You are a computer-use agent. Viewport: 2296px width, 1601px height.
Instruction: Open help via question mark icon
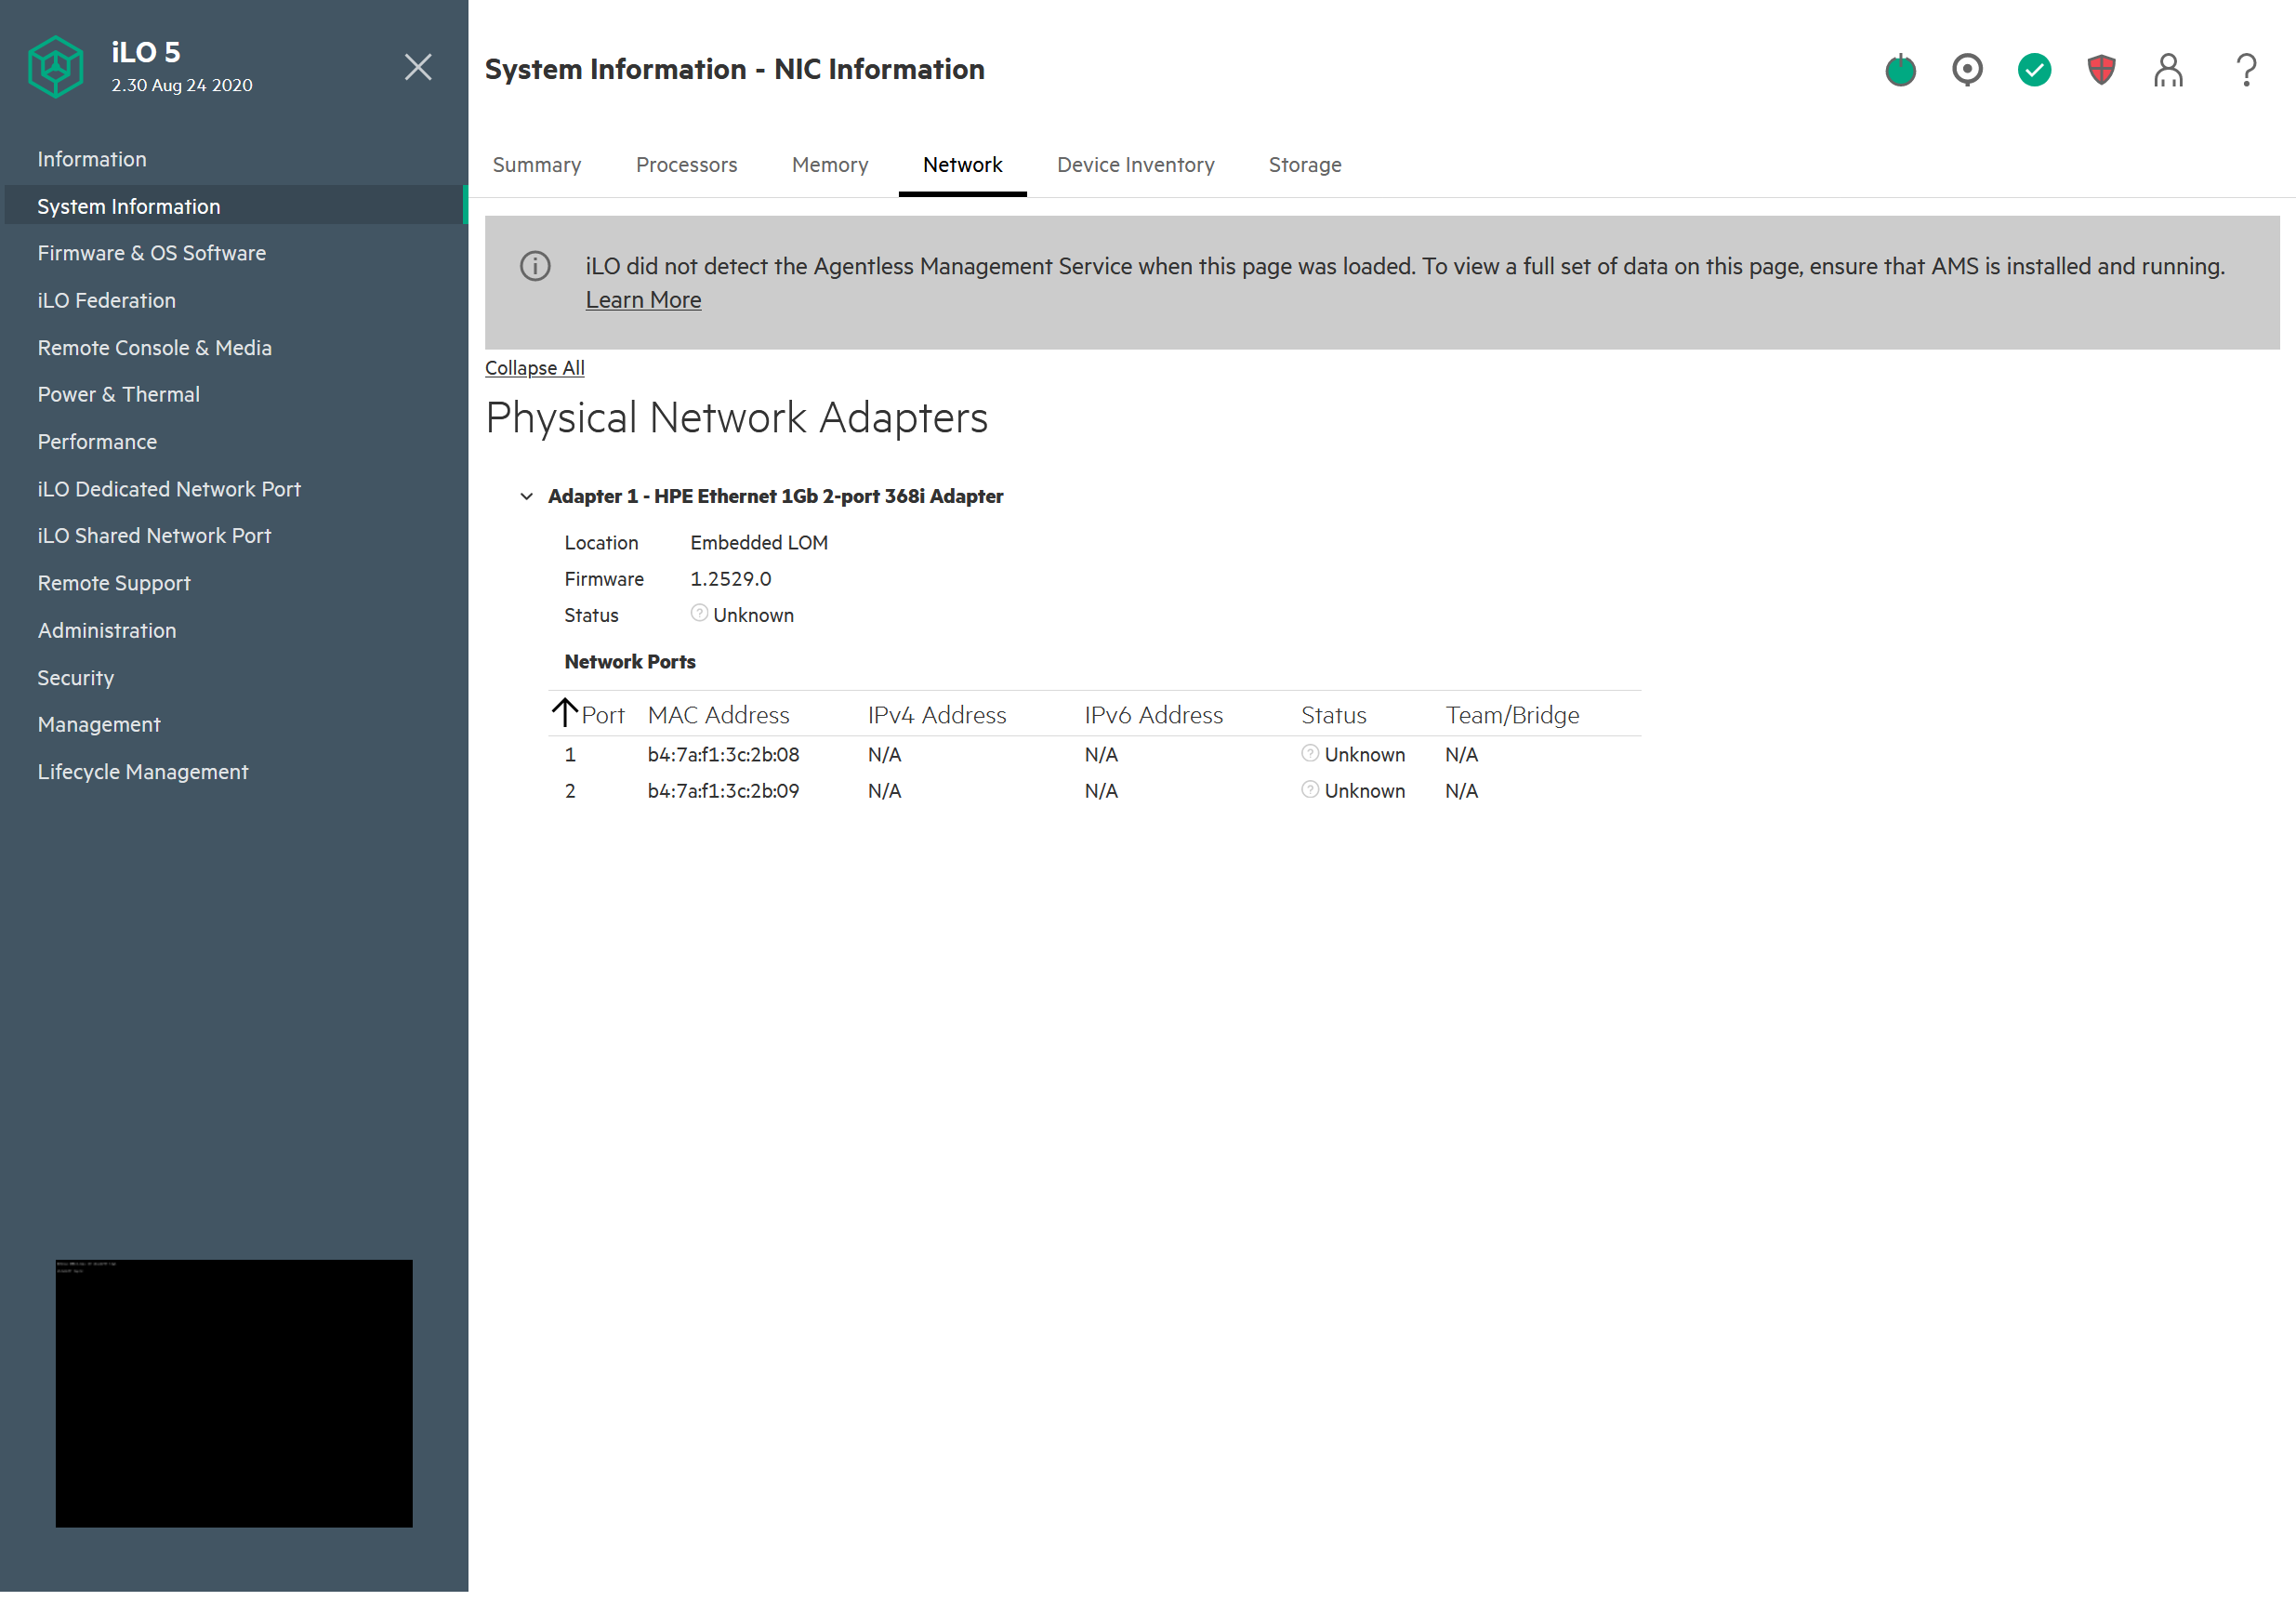2246,70
